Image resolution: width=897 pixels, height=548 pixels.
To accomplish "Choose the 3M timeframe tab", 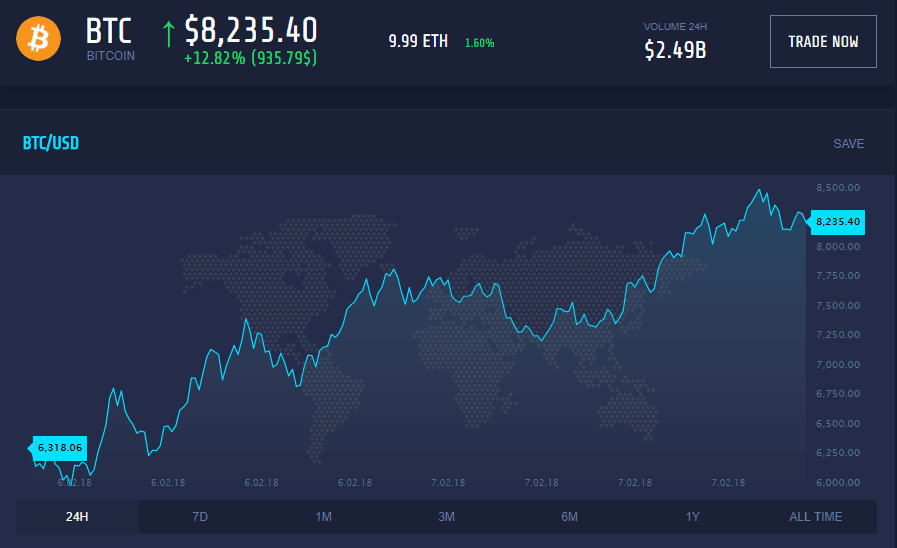I will click(446, 517).
